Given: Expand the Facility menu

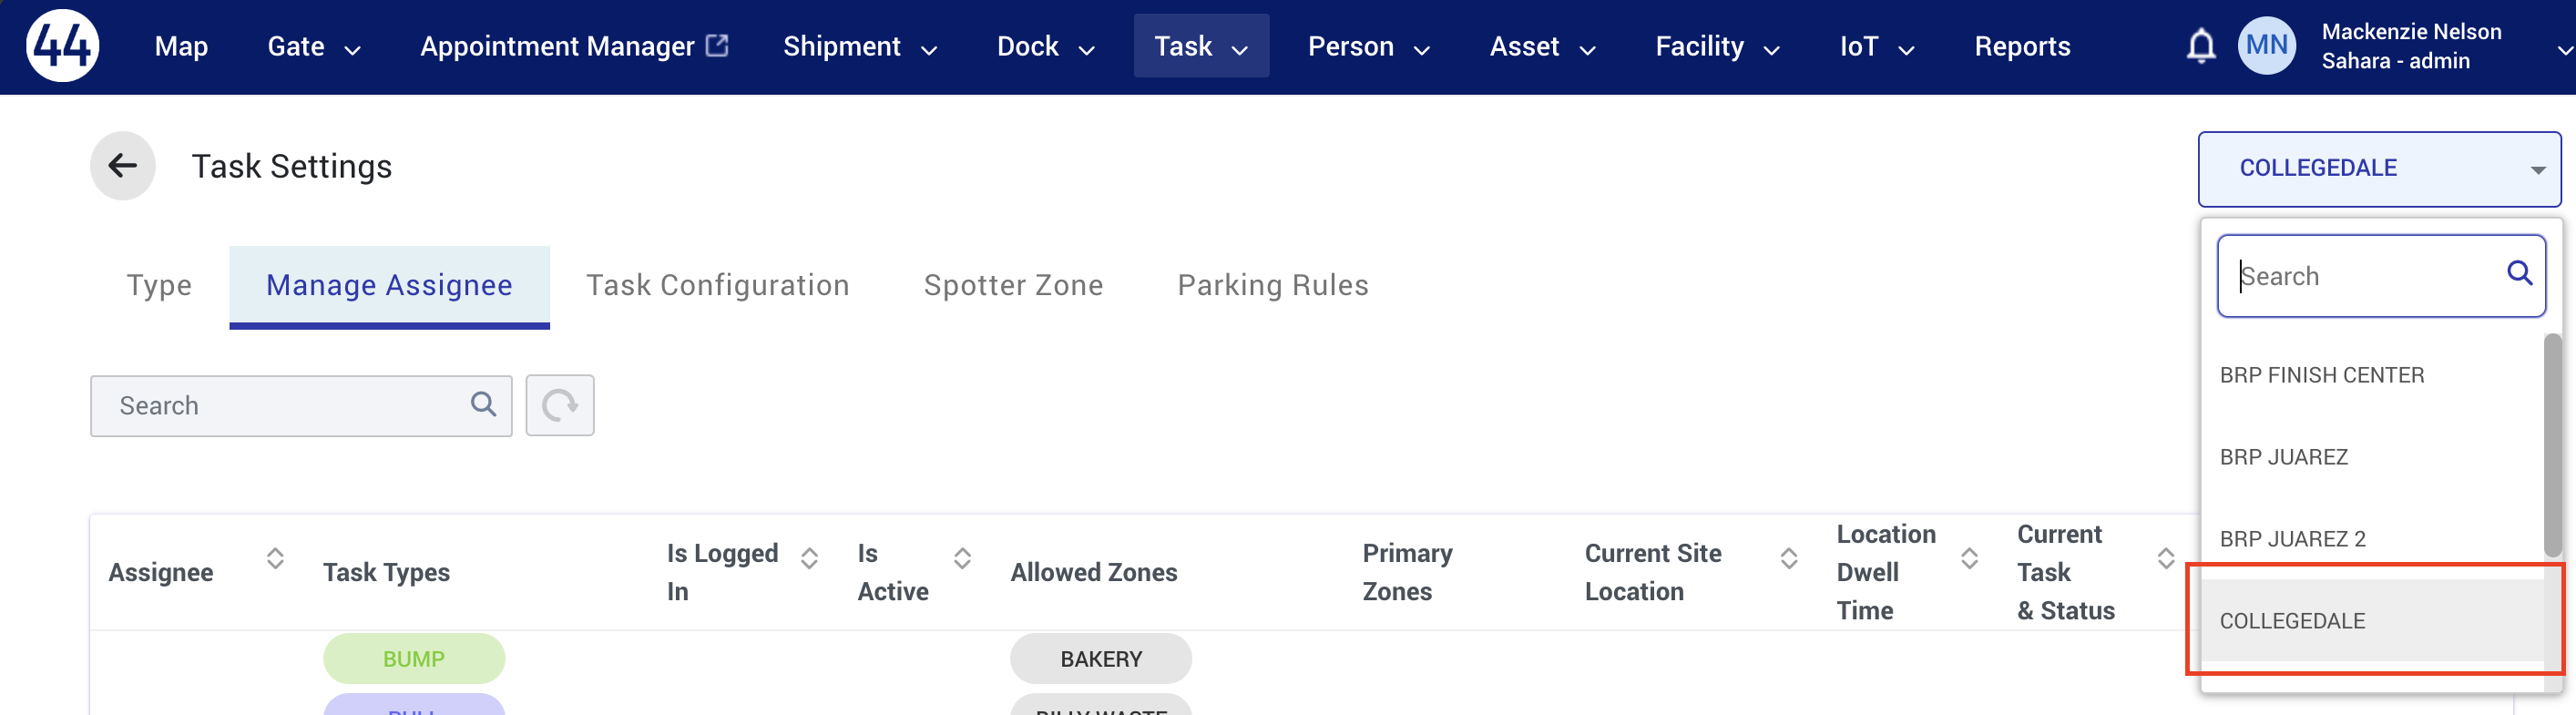Looking at the screenshot, I should (1717, 46).
